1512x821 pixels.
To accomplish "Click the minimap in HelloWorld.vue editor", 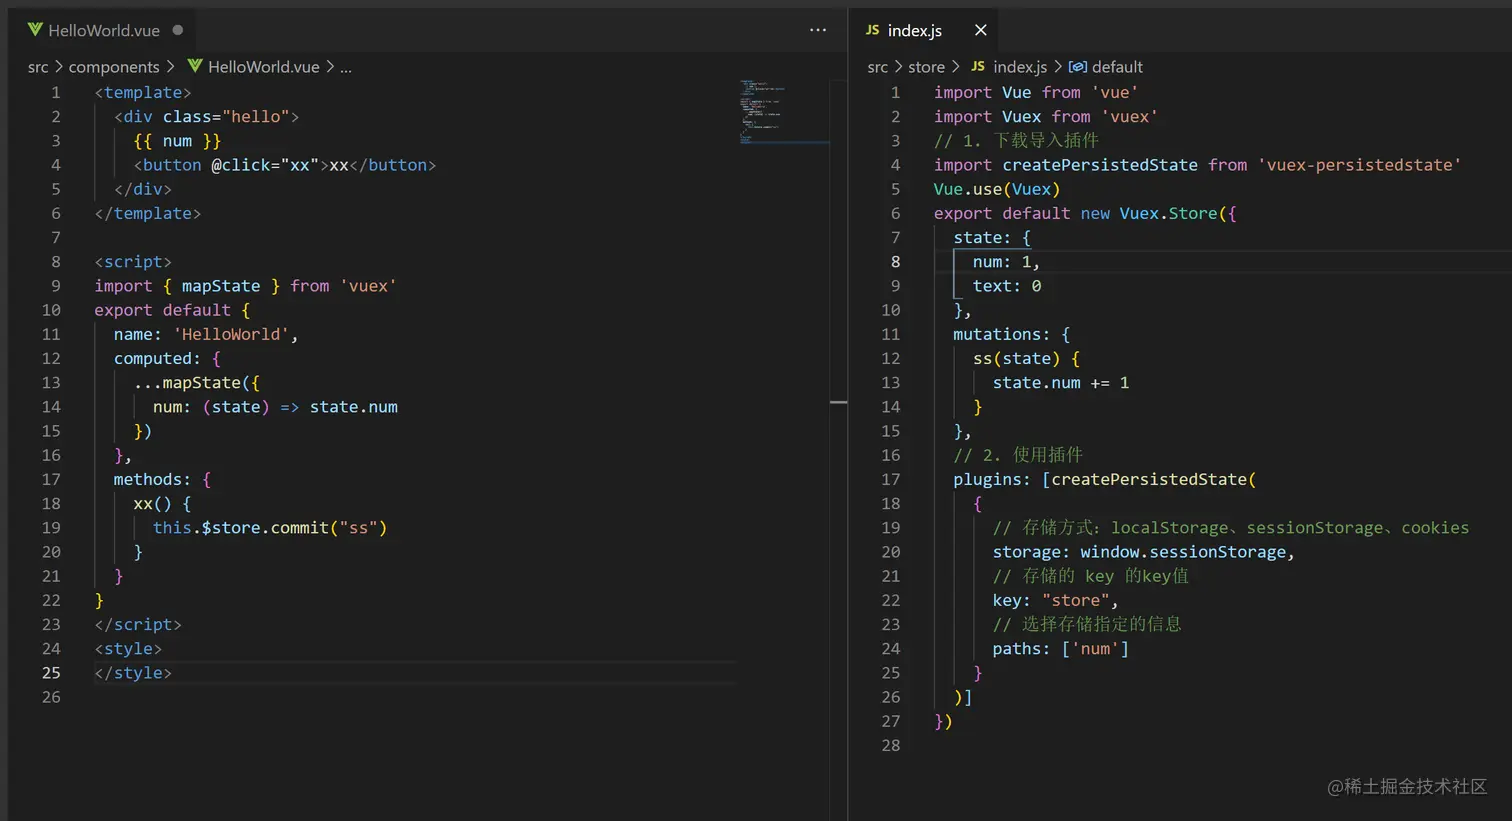I will tap(784, 110).
